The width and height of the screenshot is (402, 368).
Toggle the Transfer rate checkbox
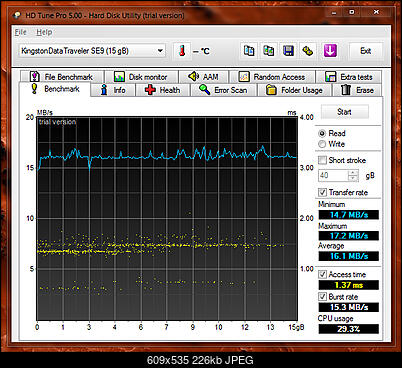click(322, 192)
